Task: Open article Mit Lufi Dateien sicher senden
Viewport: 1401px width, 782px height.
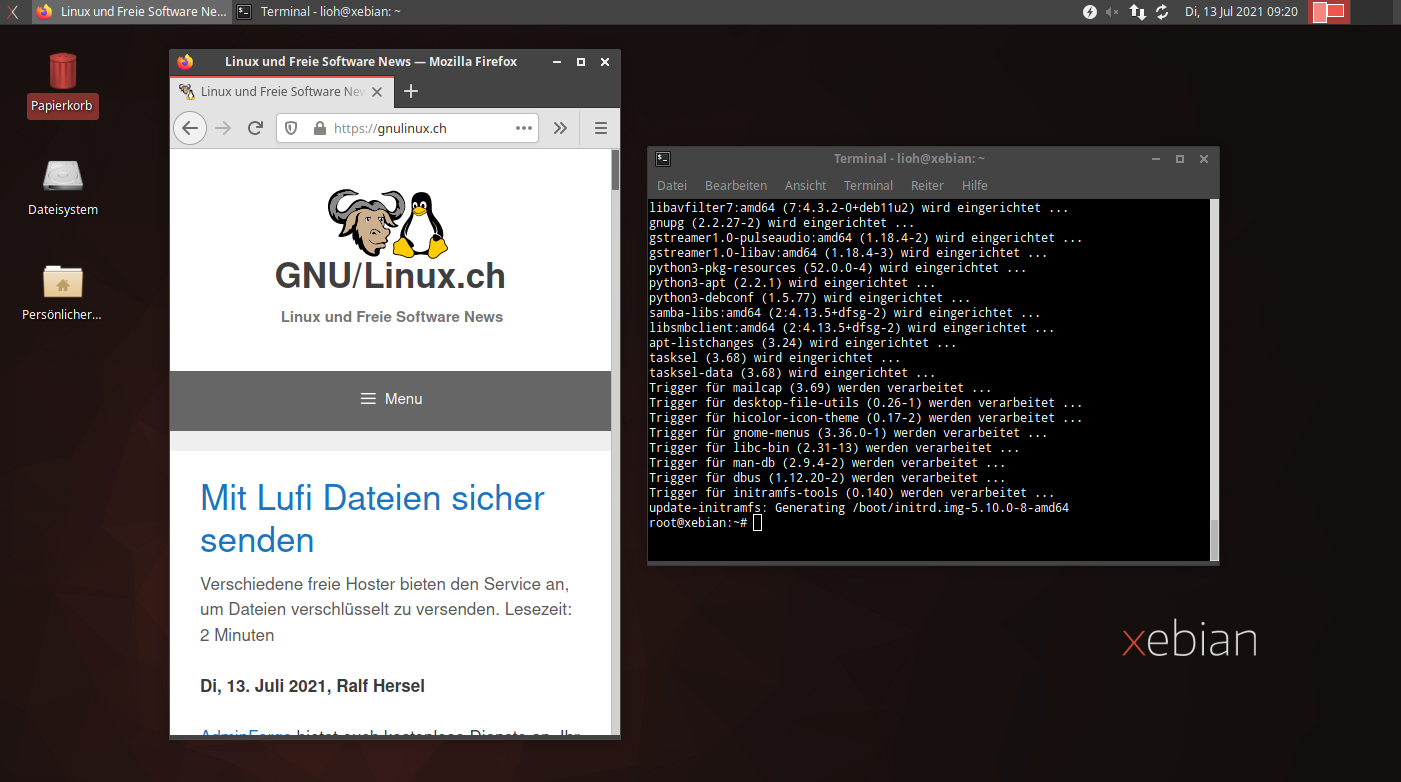Action: pos(372,519)
